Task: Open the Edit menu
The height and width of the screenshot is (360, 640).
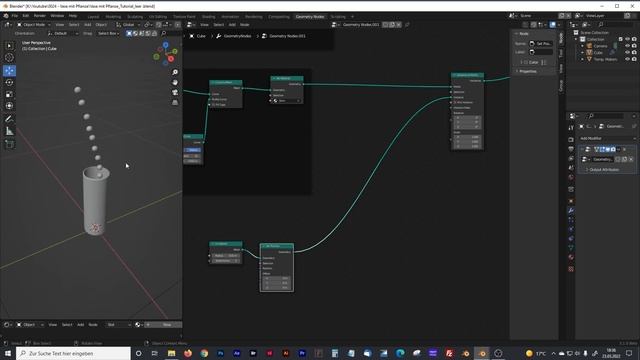Action: click(26, 16)
